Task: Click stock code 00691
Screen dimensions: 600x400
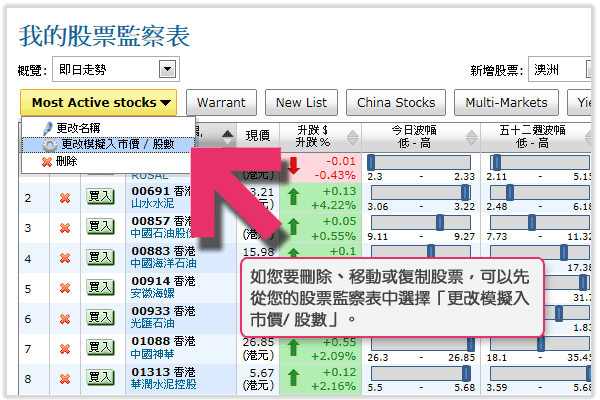Action: click(x=150, y=191)
